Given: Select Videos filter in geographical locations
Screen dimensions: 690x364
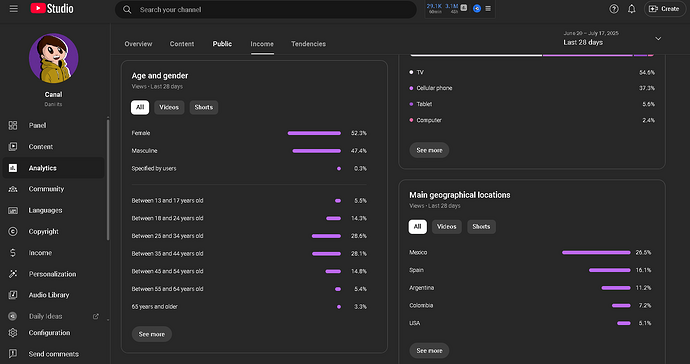Looking at the screenshot, I should (447, 227).
